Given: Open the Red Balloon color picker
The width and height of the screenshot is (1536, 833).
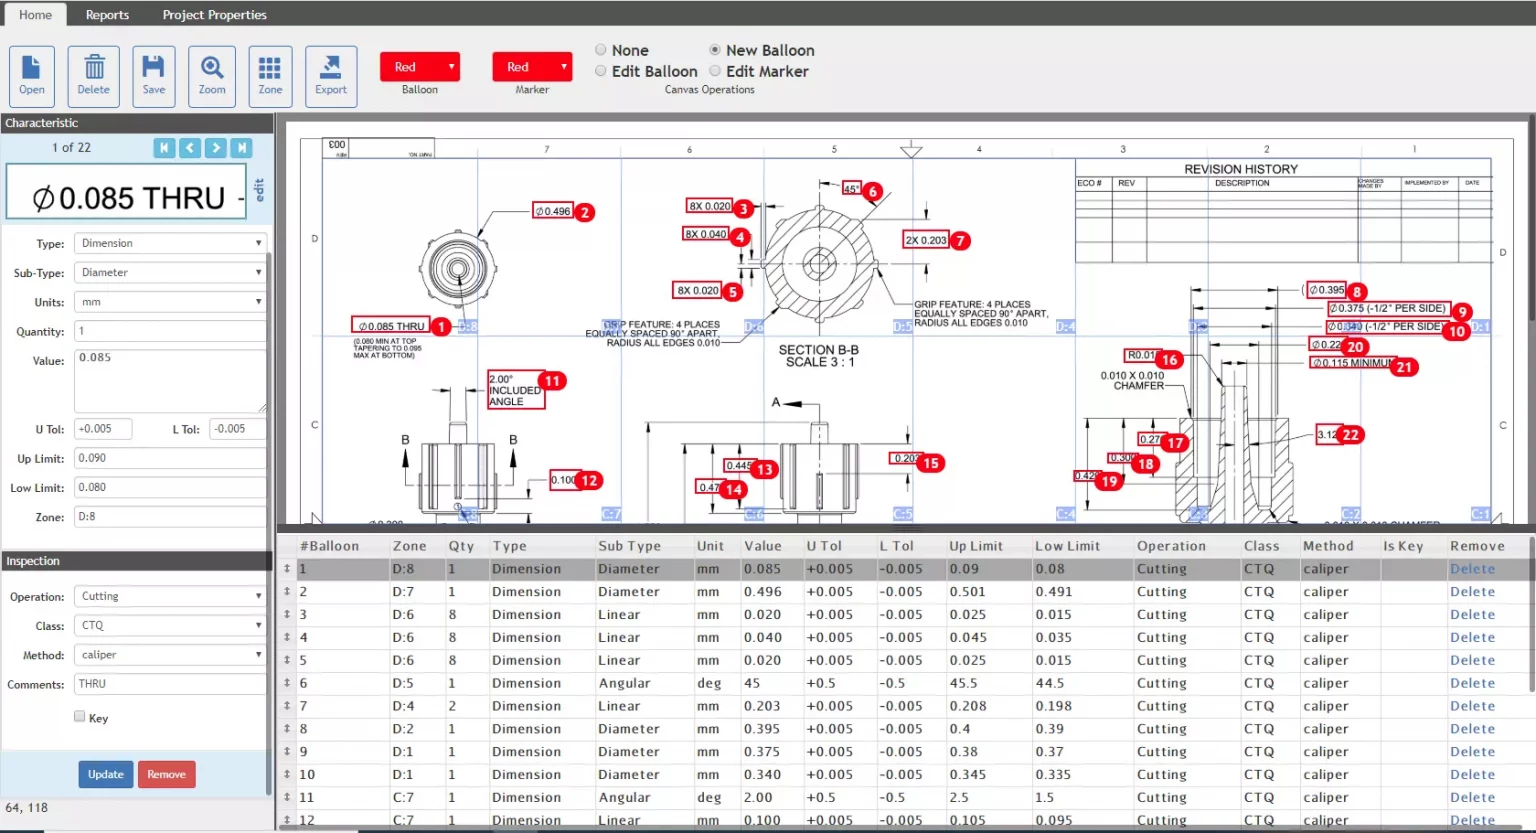Looking at the screenshot, I should pos(420,67).
